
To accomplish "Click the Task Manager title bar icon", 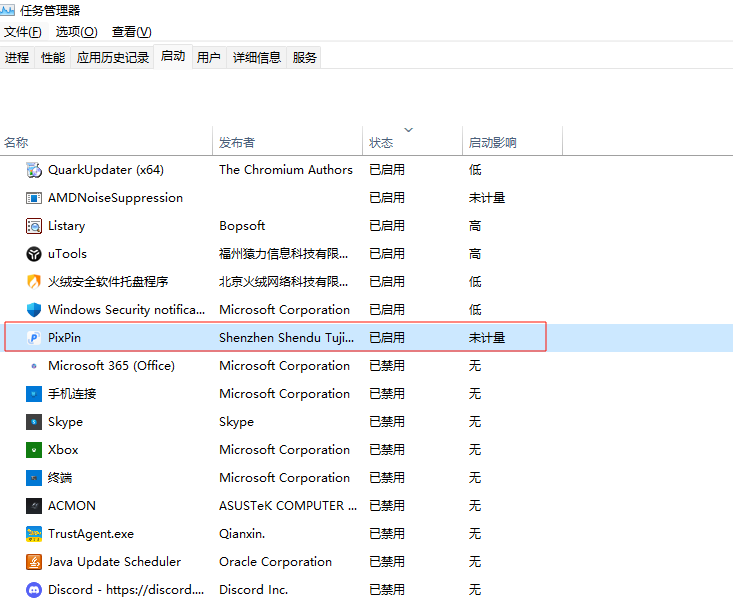I will [x=7, y=9].
